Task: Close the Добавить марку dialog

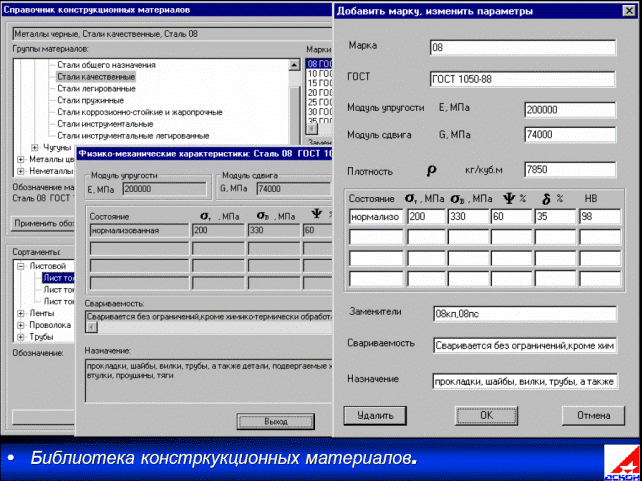Action: 628,11
